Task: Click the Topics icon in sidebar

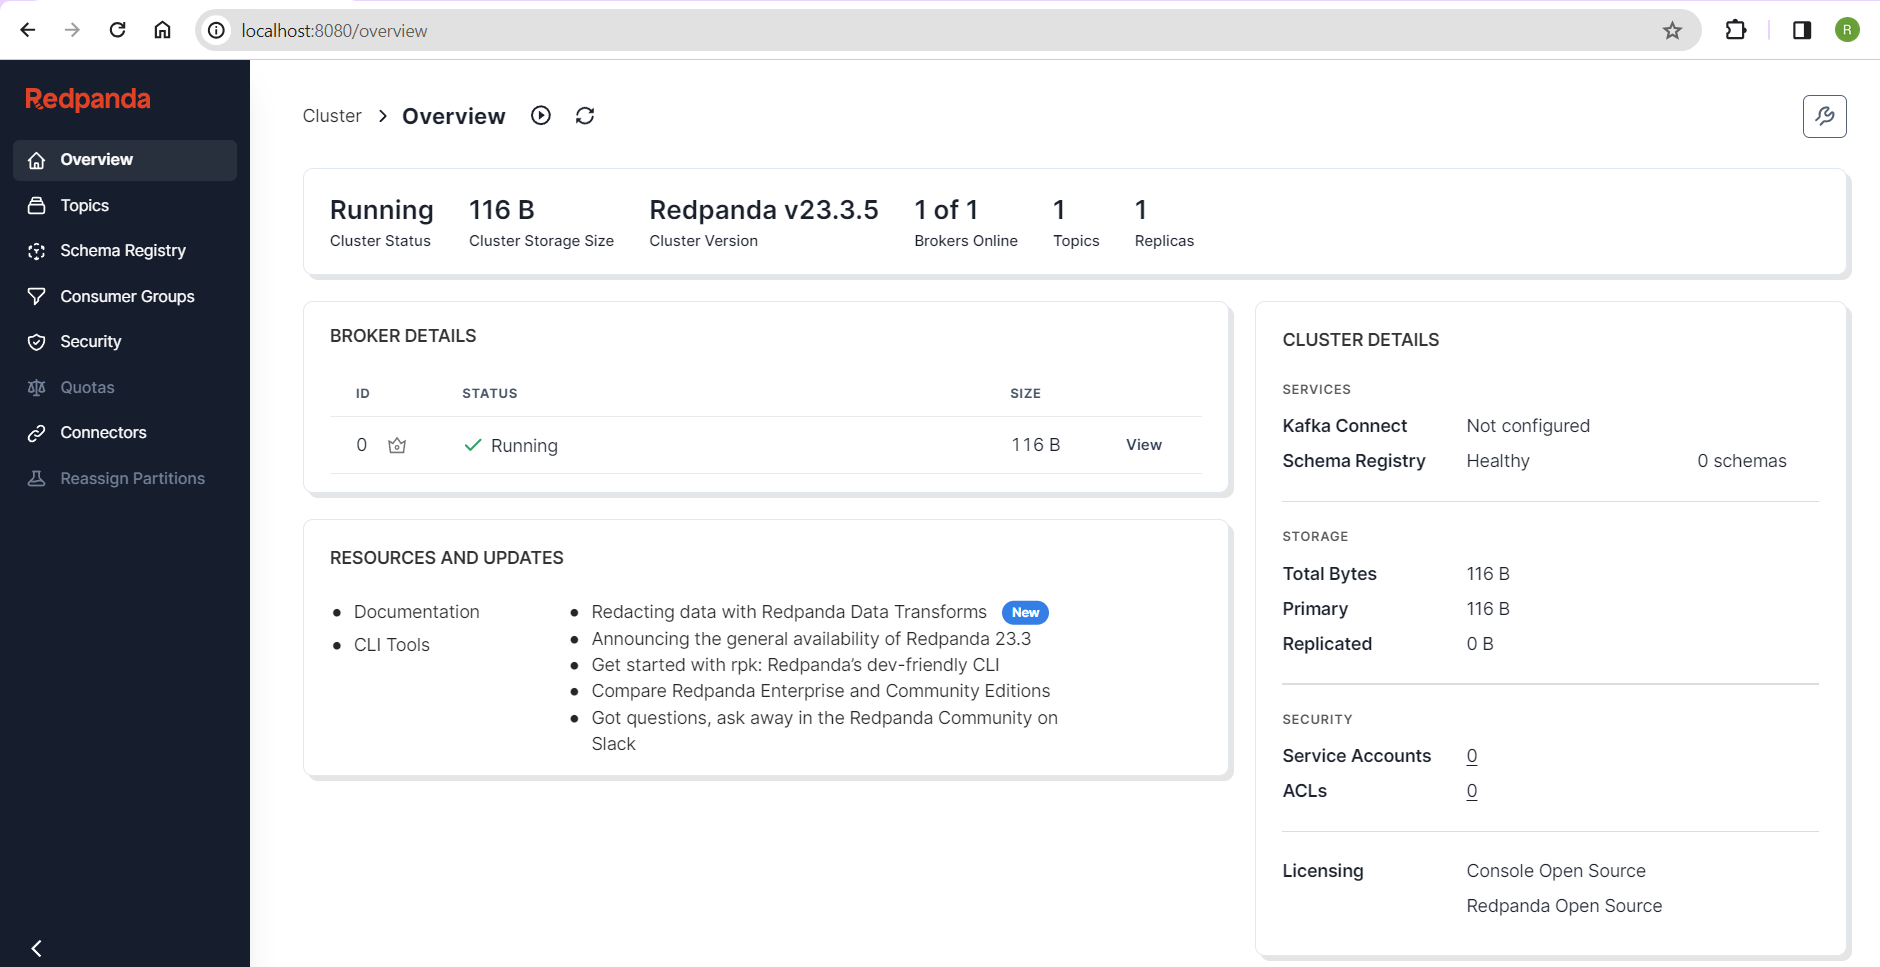Action: click(37, 205)
